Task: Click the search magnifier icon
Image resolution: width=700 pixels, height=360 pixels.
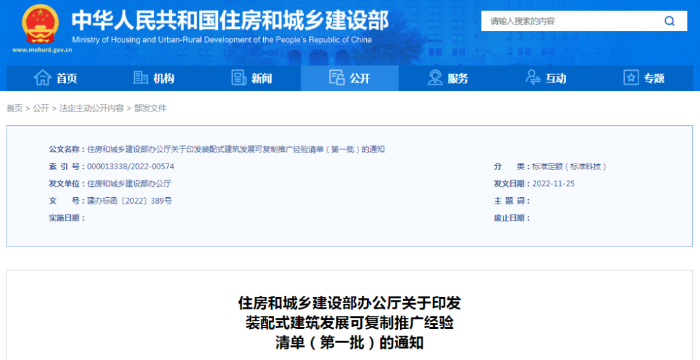Action: 669,21
